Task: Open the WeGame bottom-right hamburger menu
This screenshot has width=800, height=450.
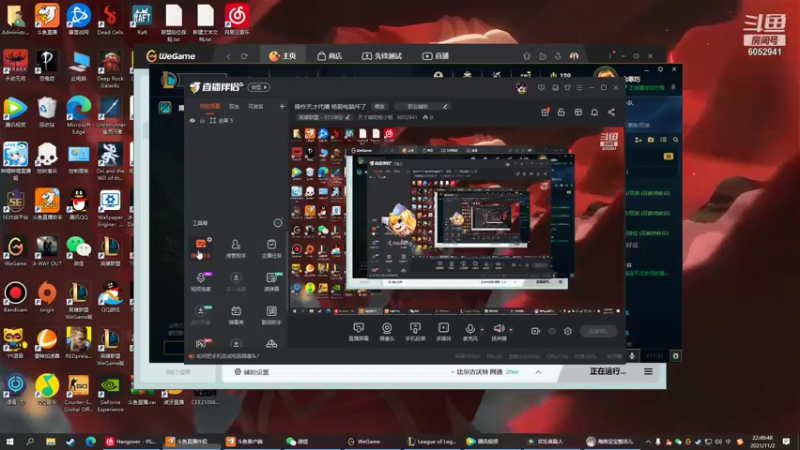Action: 648,371
